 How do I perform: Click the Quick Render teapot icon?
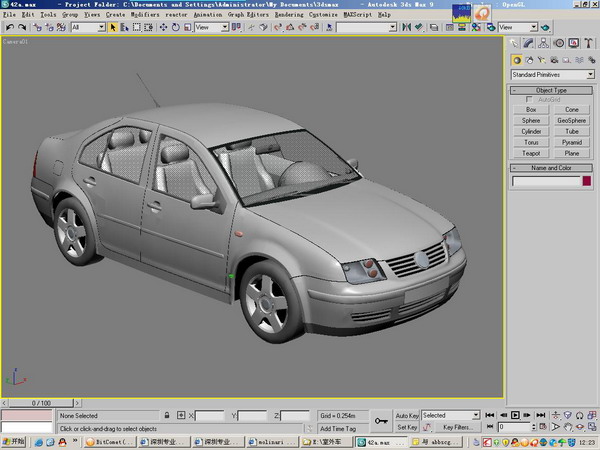(x=546, y=27)
